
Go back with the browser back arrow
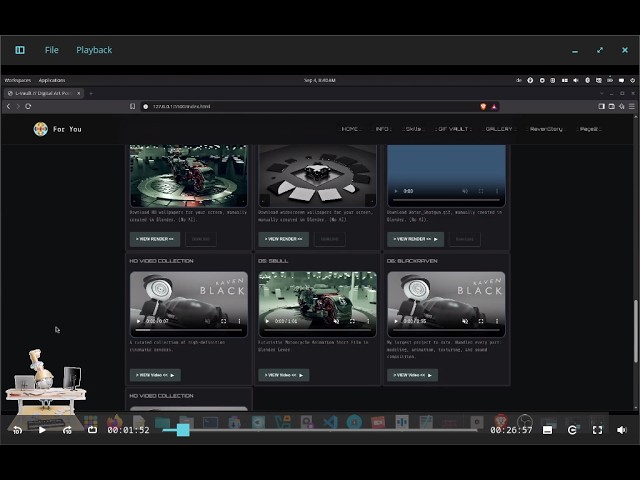(8, 107)
